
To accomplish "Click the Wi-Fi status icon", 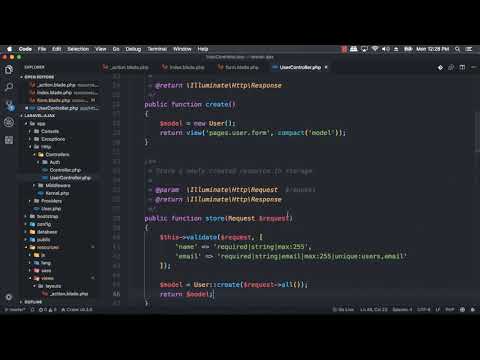I will [375, 49].
